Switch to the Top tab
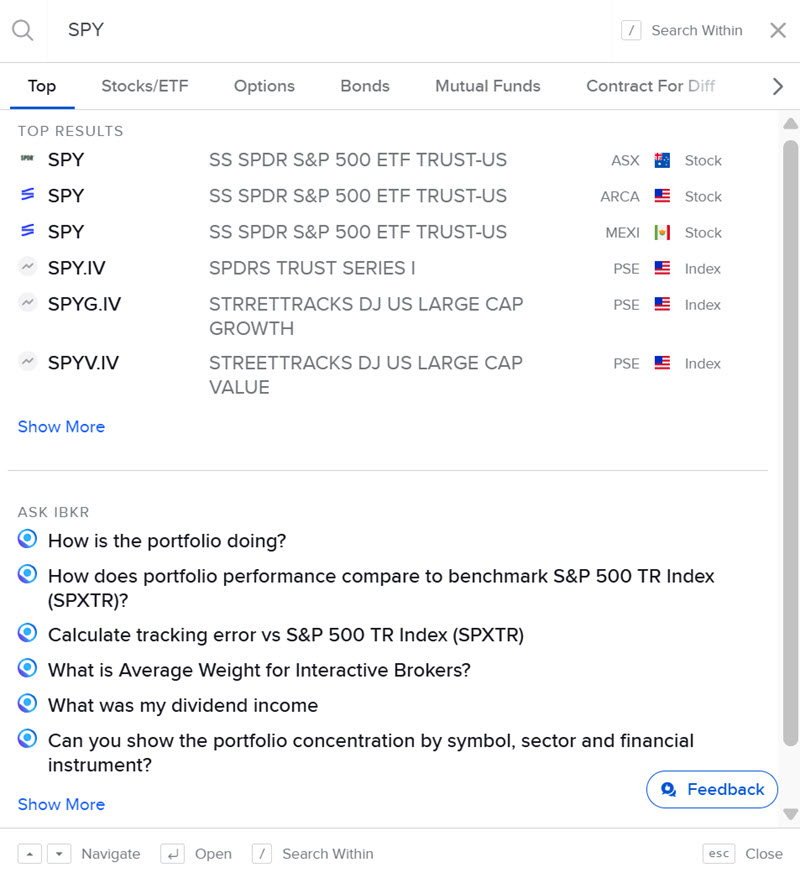This screenshot has width=800, height=873. (42, 86)
